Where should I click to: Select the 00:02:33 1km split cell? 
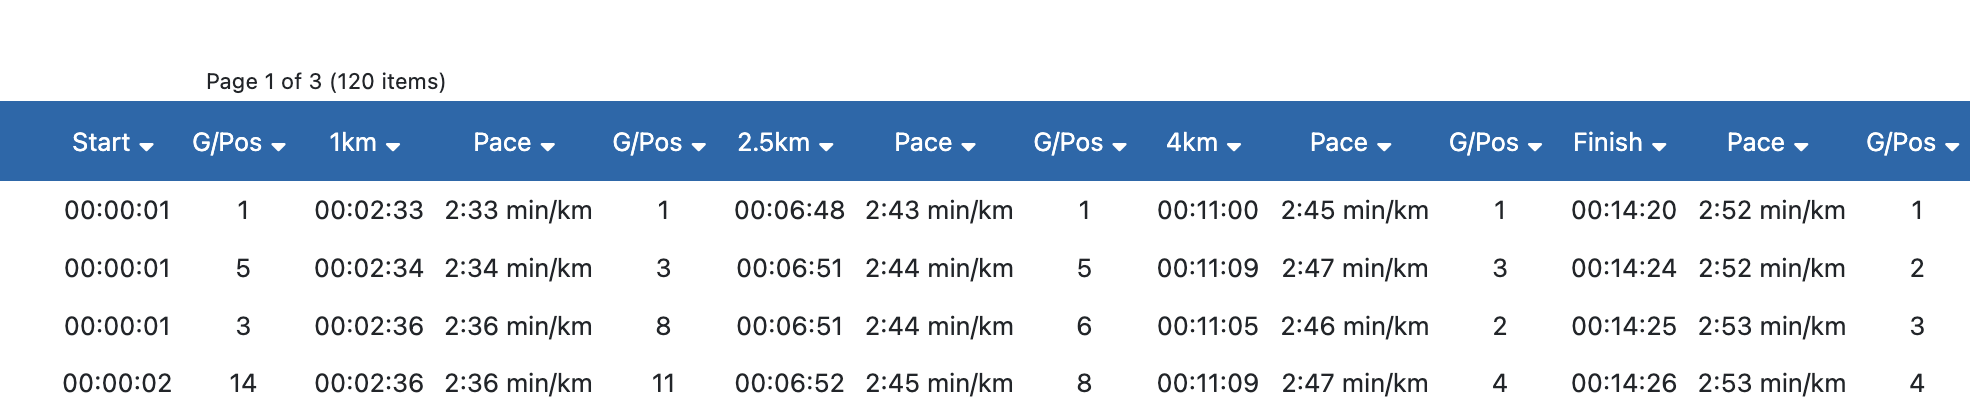pyautogui.click(x=369, y=211)
